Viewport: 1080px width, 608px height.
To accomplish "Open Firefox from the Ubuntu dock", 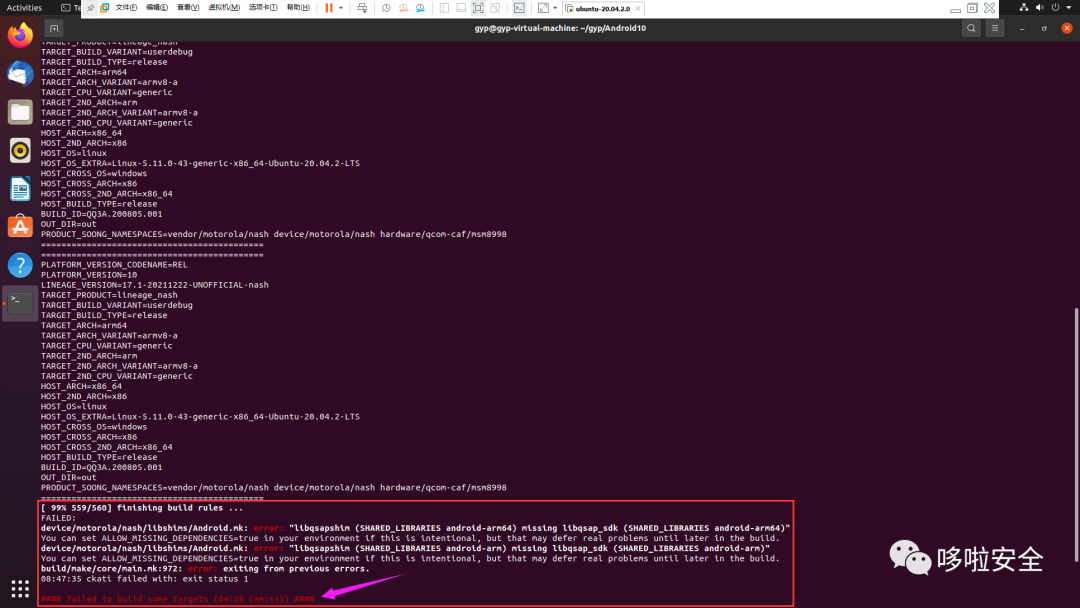I will click(x=20, y=35).
